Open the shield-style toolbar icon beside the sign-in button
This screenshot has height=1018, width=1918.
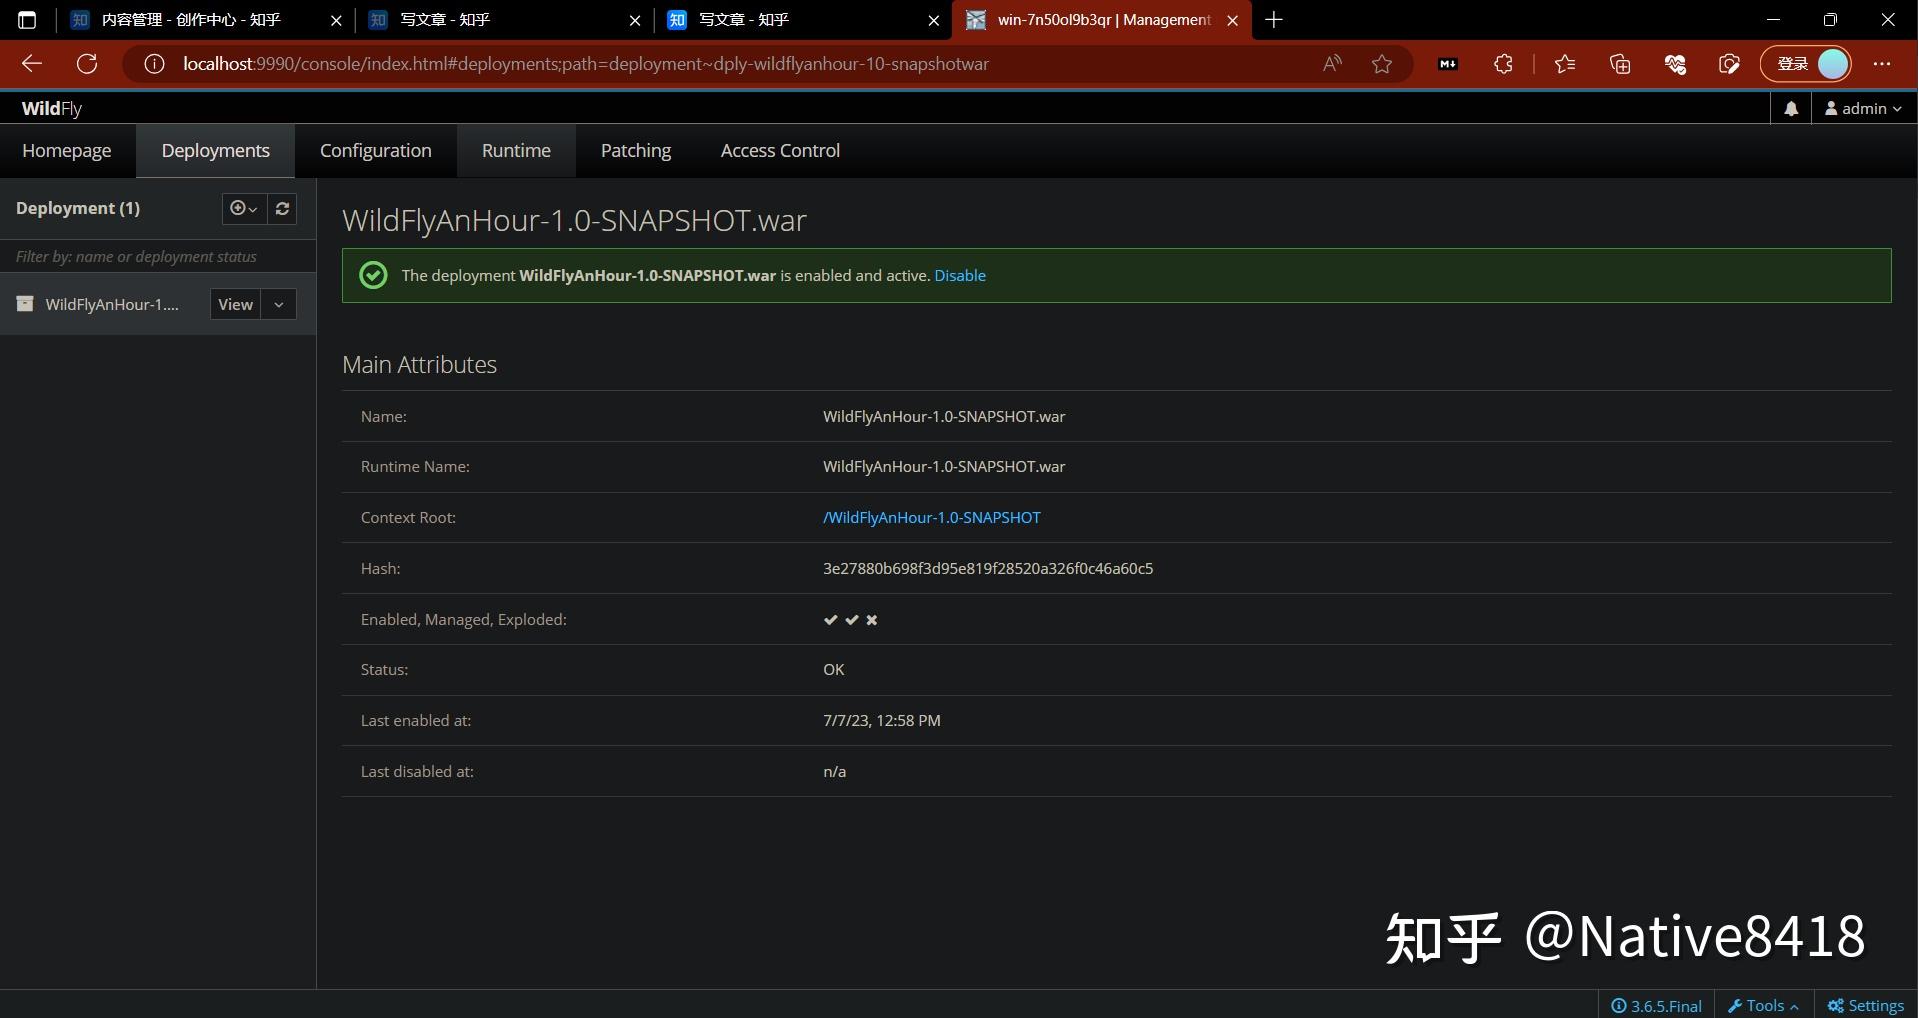pos(1729,64)
